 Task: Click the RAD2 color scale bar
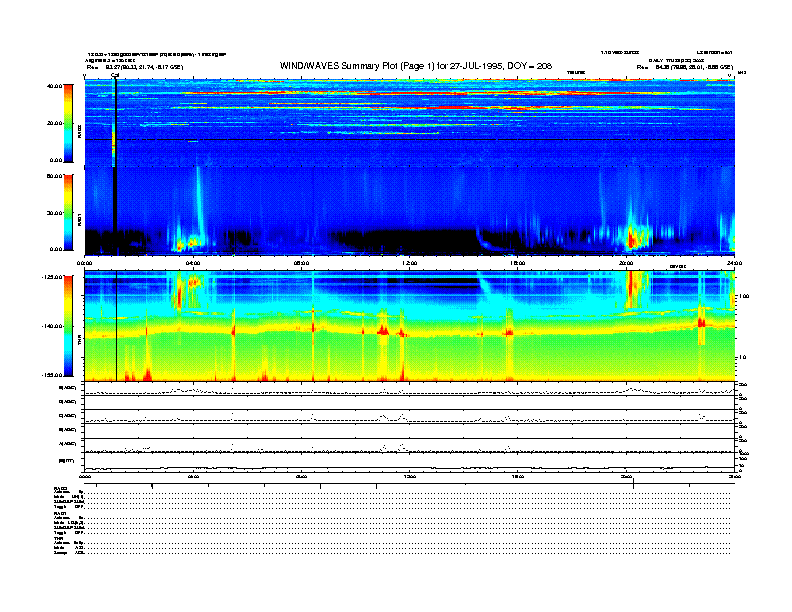click(68, 123)
